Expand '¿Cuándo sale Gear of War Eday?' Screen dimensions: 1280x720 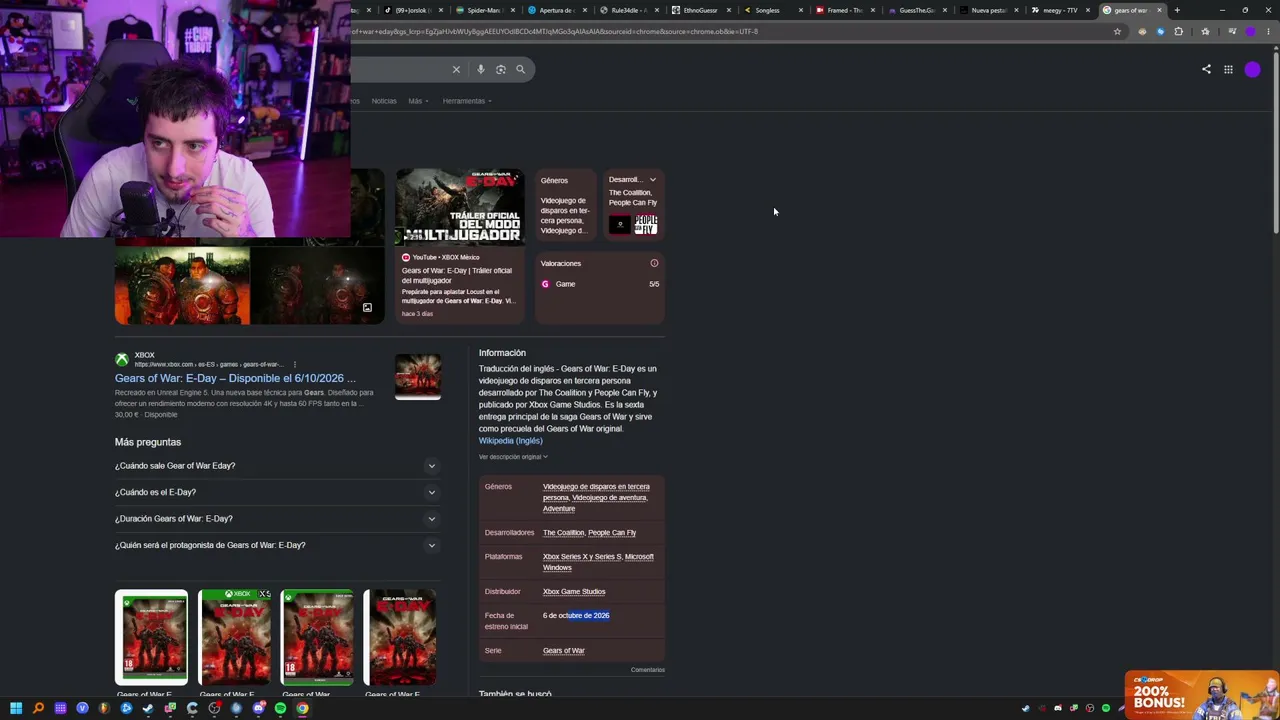[277, 465]
